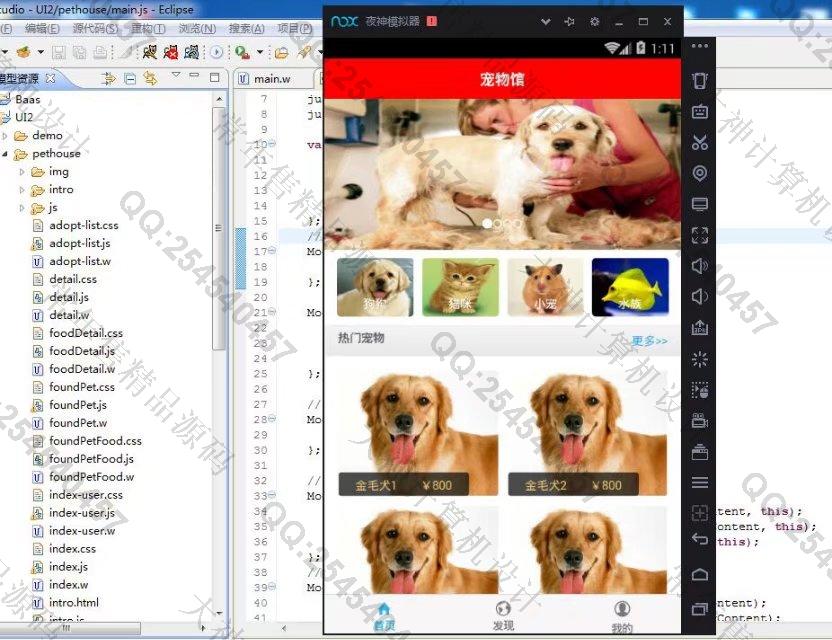This screenshot has height=640, width=832.
Task: Click the my computer monitor icon in Nox
Action: (699, 204)
